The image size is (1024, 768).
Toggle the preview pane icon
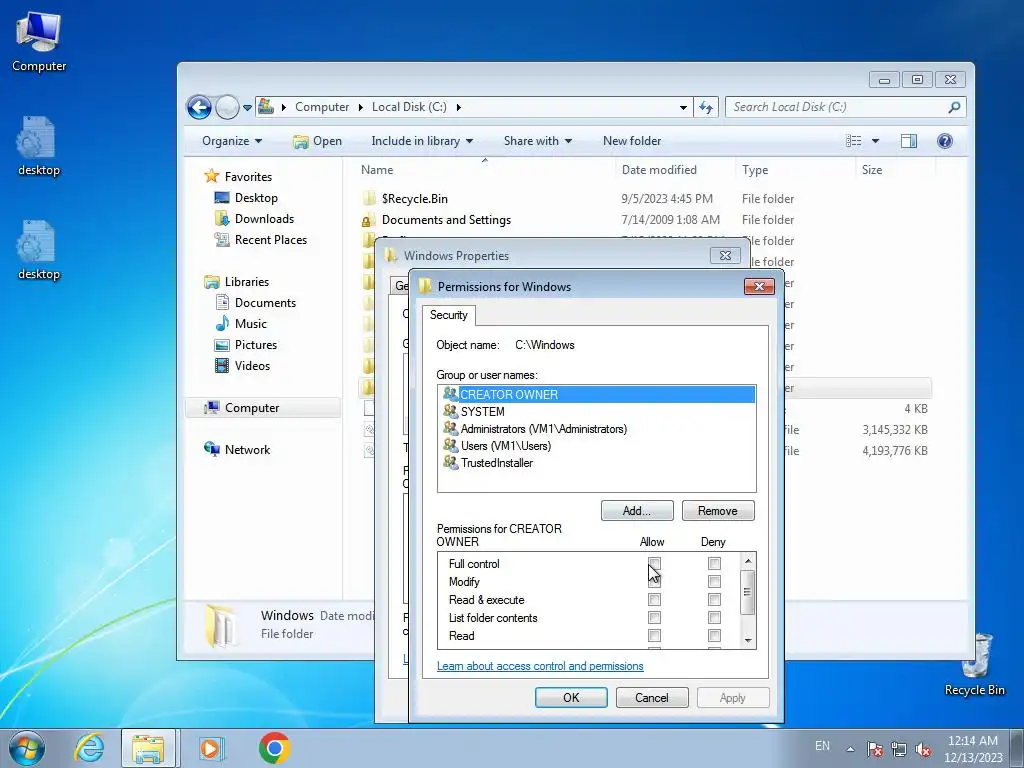coord(908,141)
